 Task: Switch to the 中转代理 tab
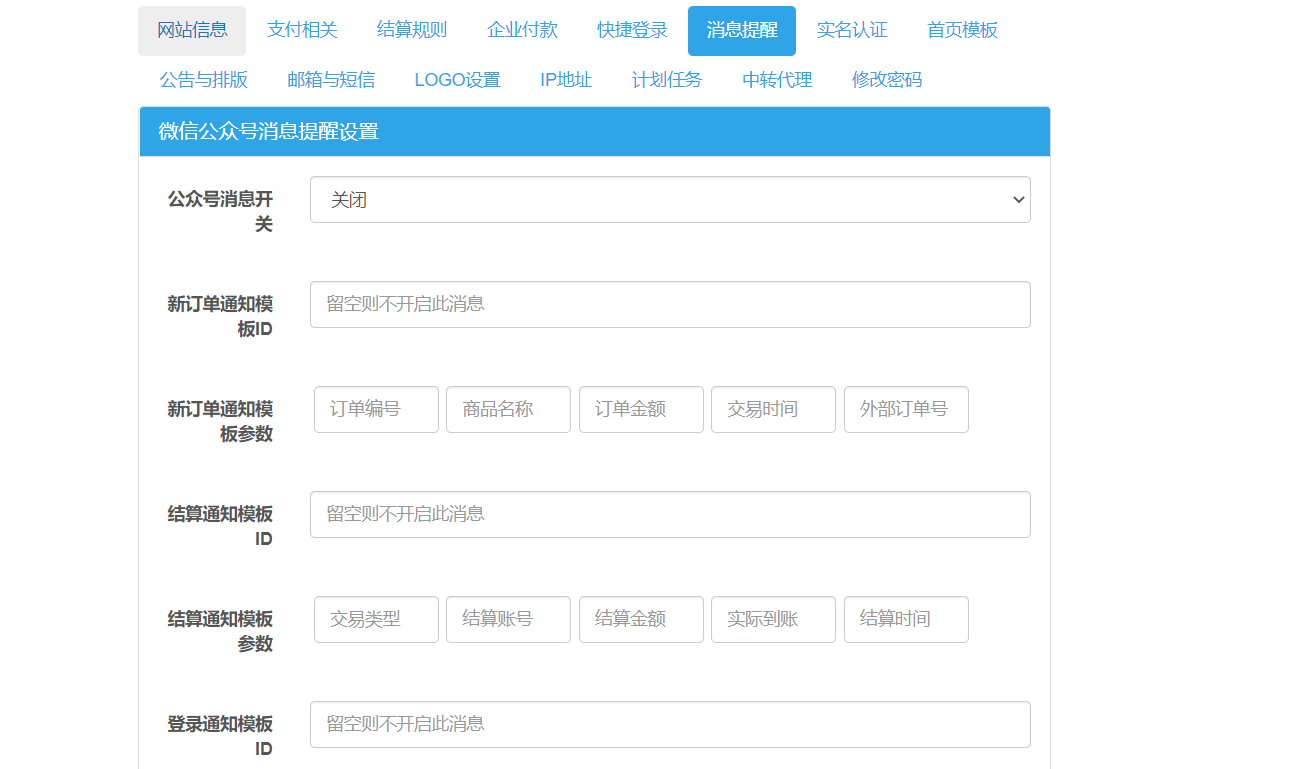(777, 80)
